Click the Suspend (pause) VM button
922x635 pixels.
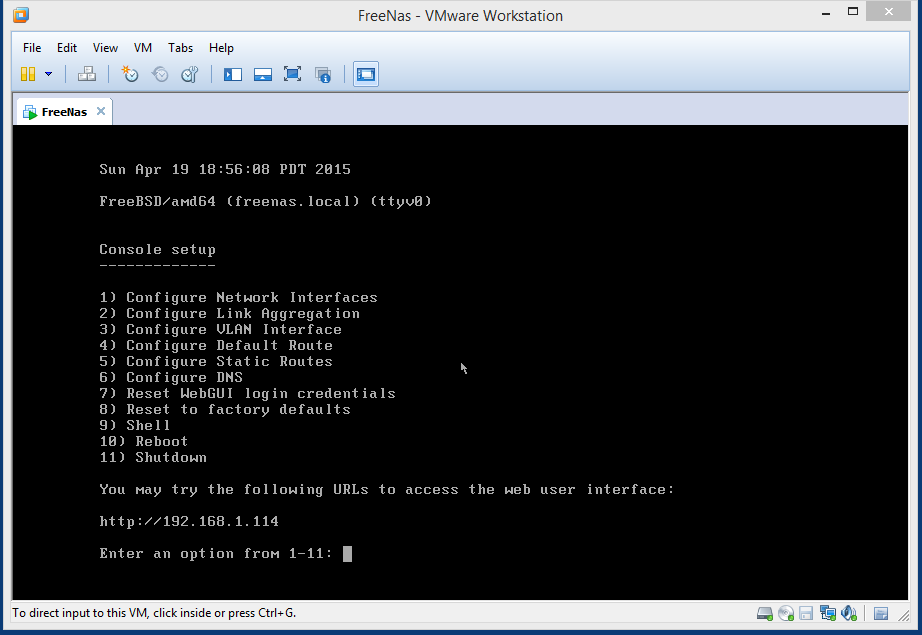[28, 74]
